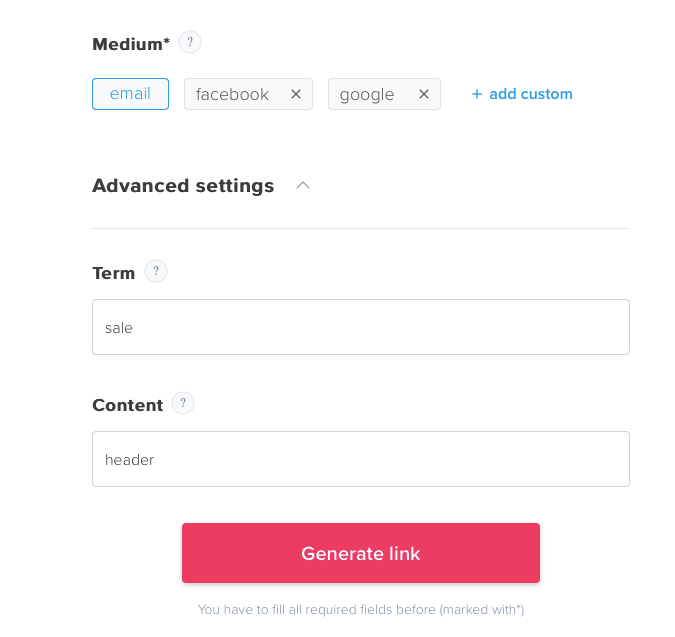Focus the Term input containing sale

(x=361, y=327)
